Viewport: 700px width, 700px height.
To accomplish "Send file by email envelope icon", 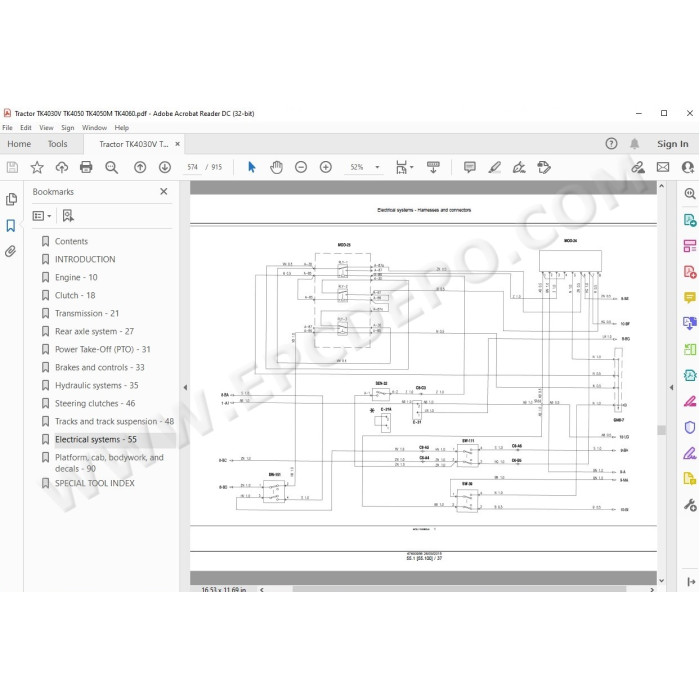I will pos(663,167).
